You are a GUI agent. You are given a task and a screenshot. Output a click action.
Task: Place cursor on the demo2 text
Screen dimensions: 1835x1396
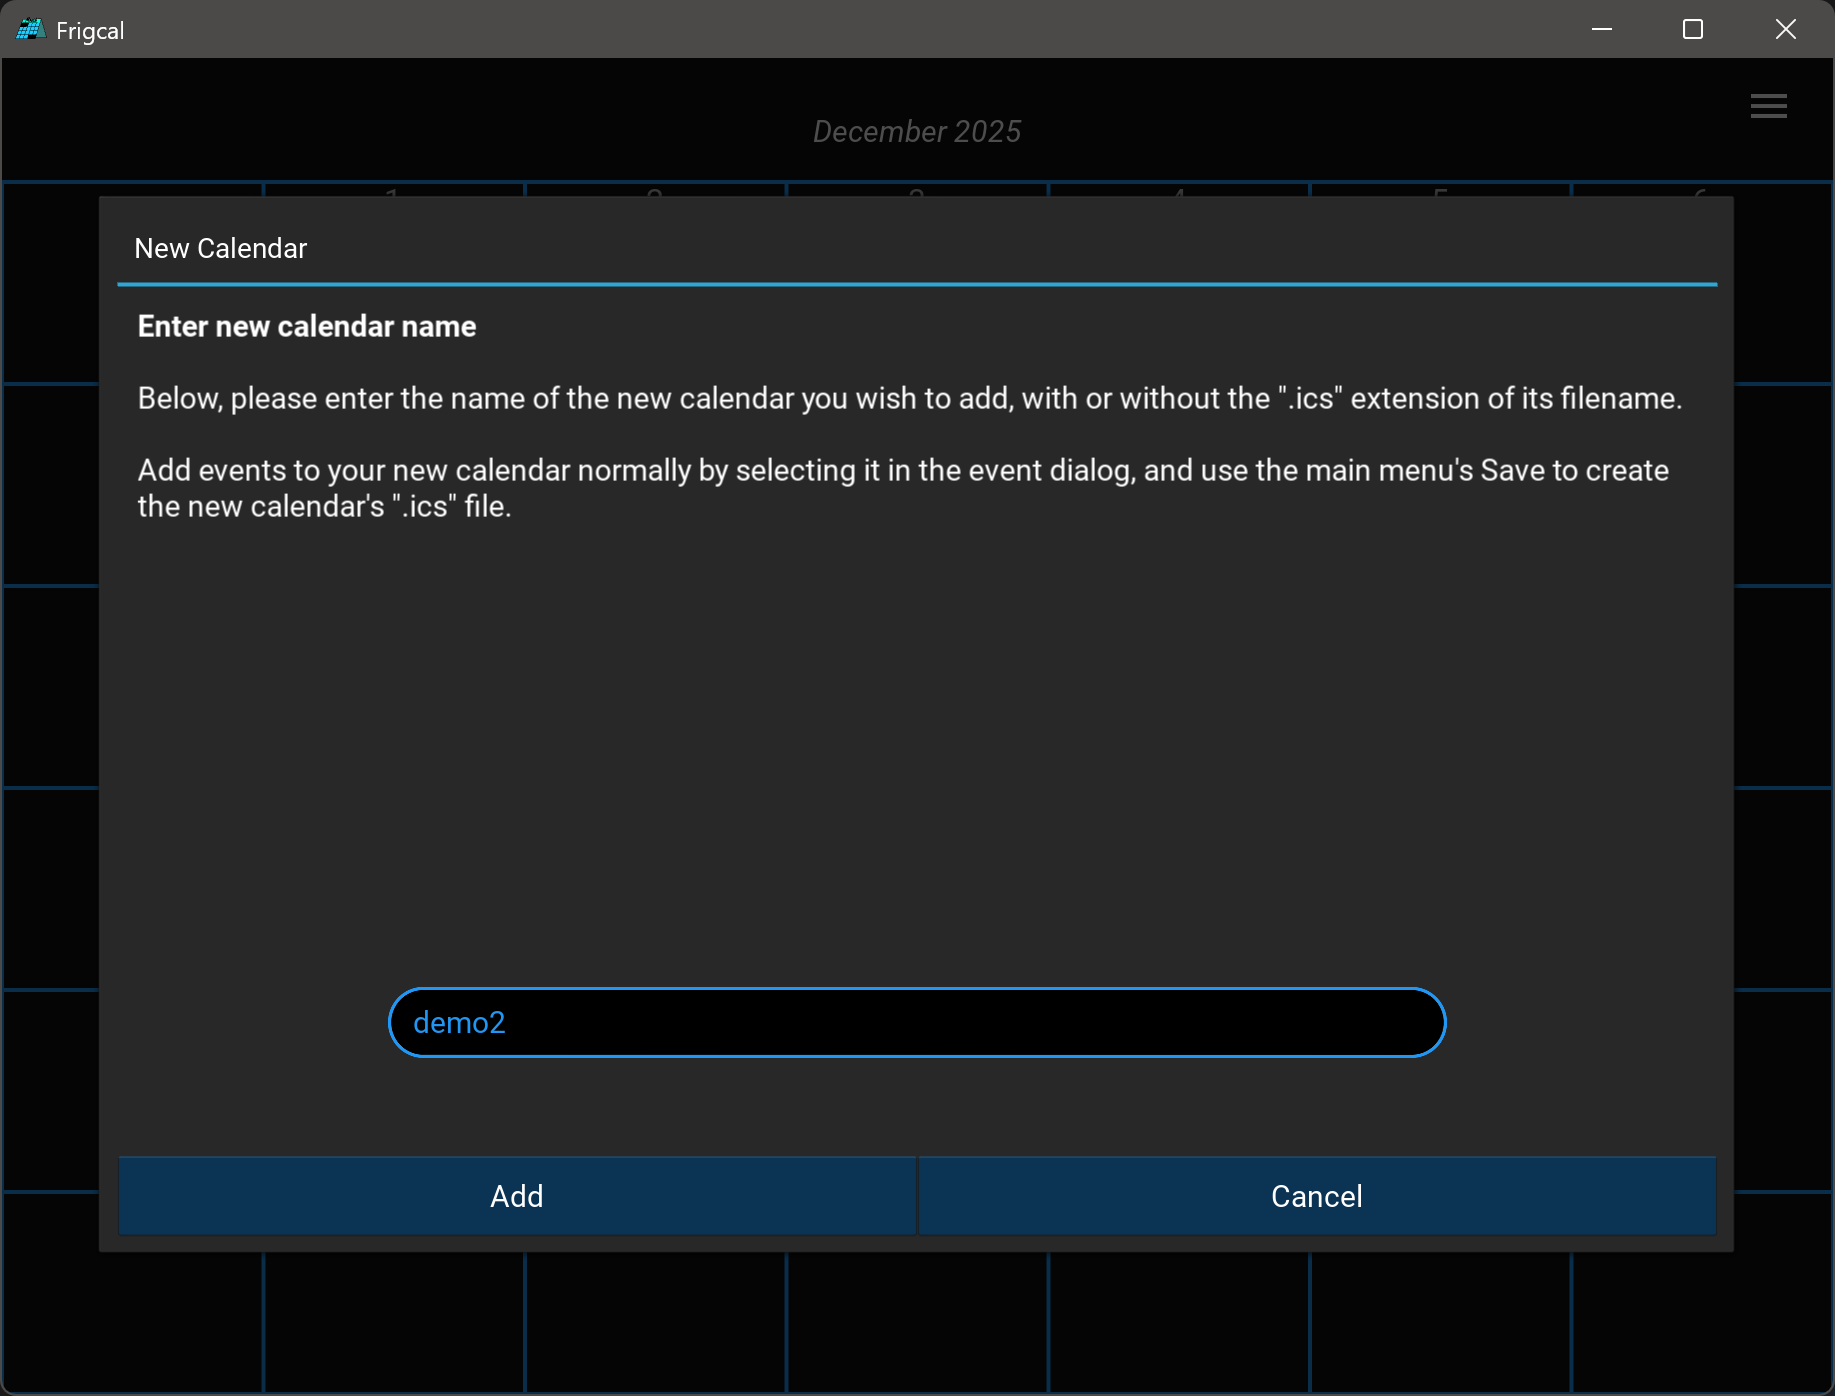[x=459, y=1022]
